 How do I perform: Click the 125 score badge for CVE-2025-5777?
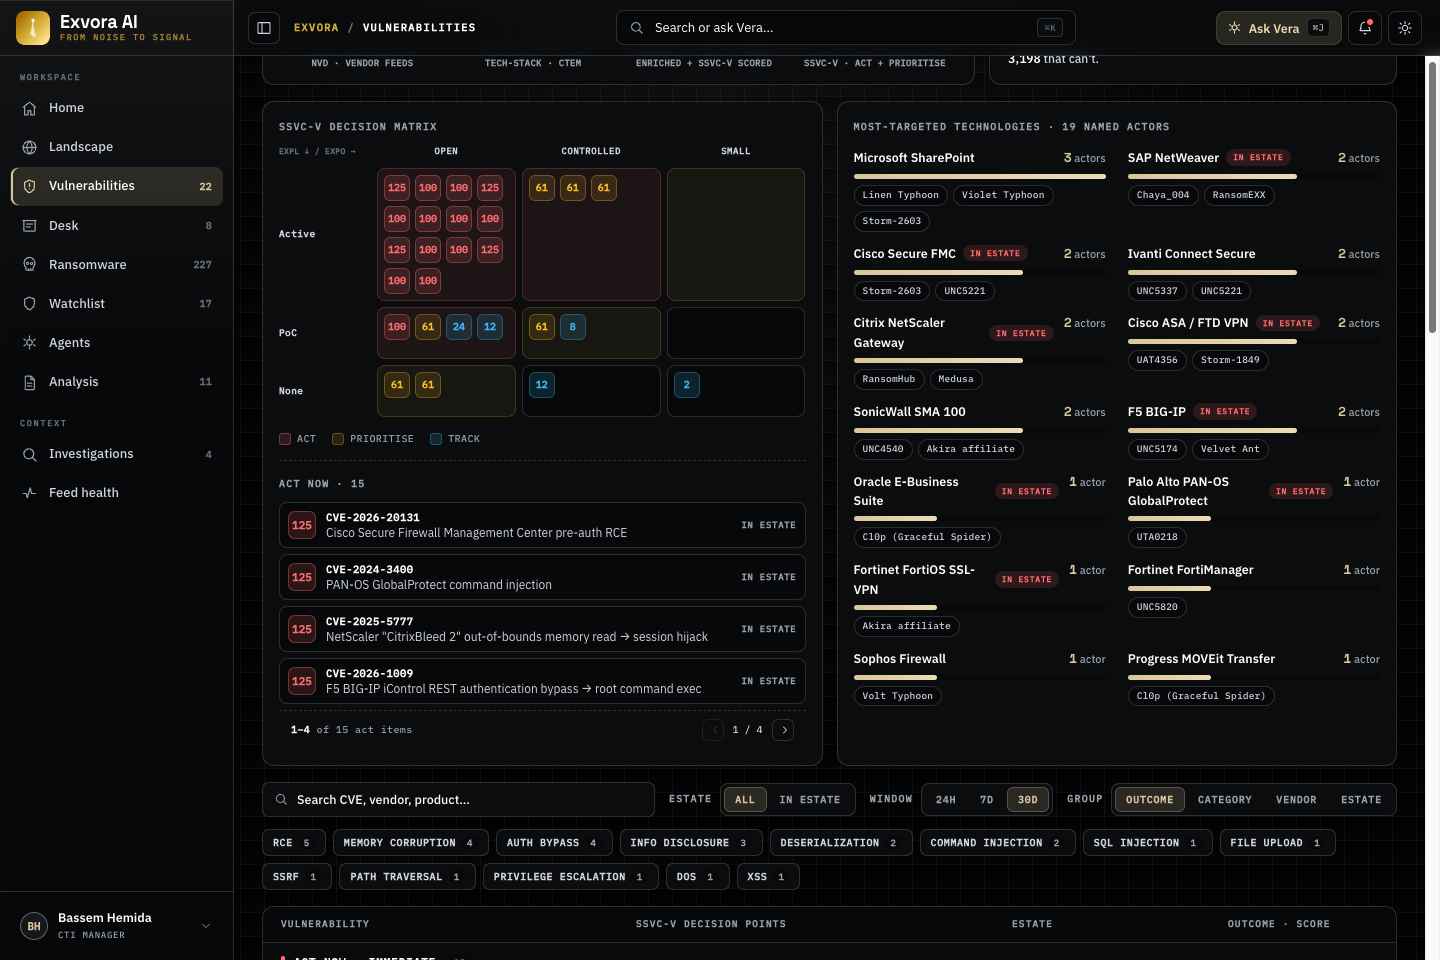click(302, 629)
